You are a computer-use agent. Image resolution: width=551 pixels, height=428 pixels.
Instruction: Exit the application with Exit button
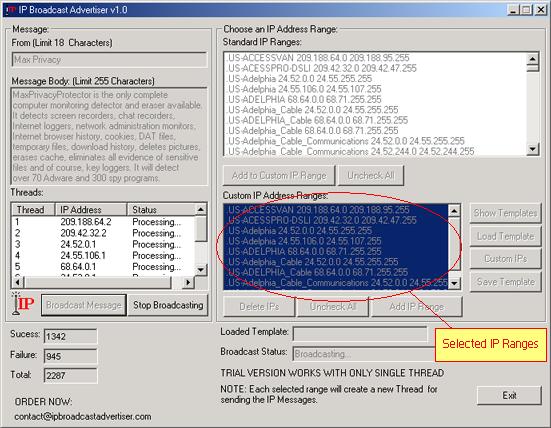[509, 395]
